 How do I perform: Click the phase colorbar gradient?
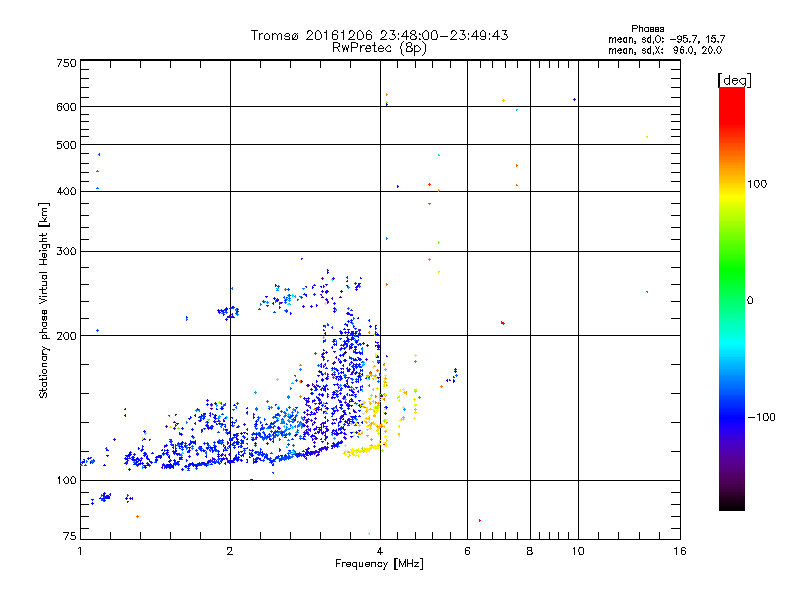coord(732,298)
